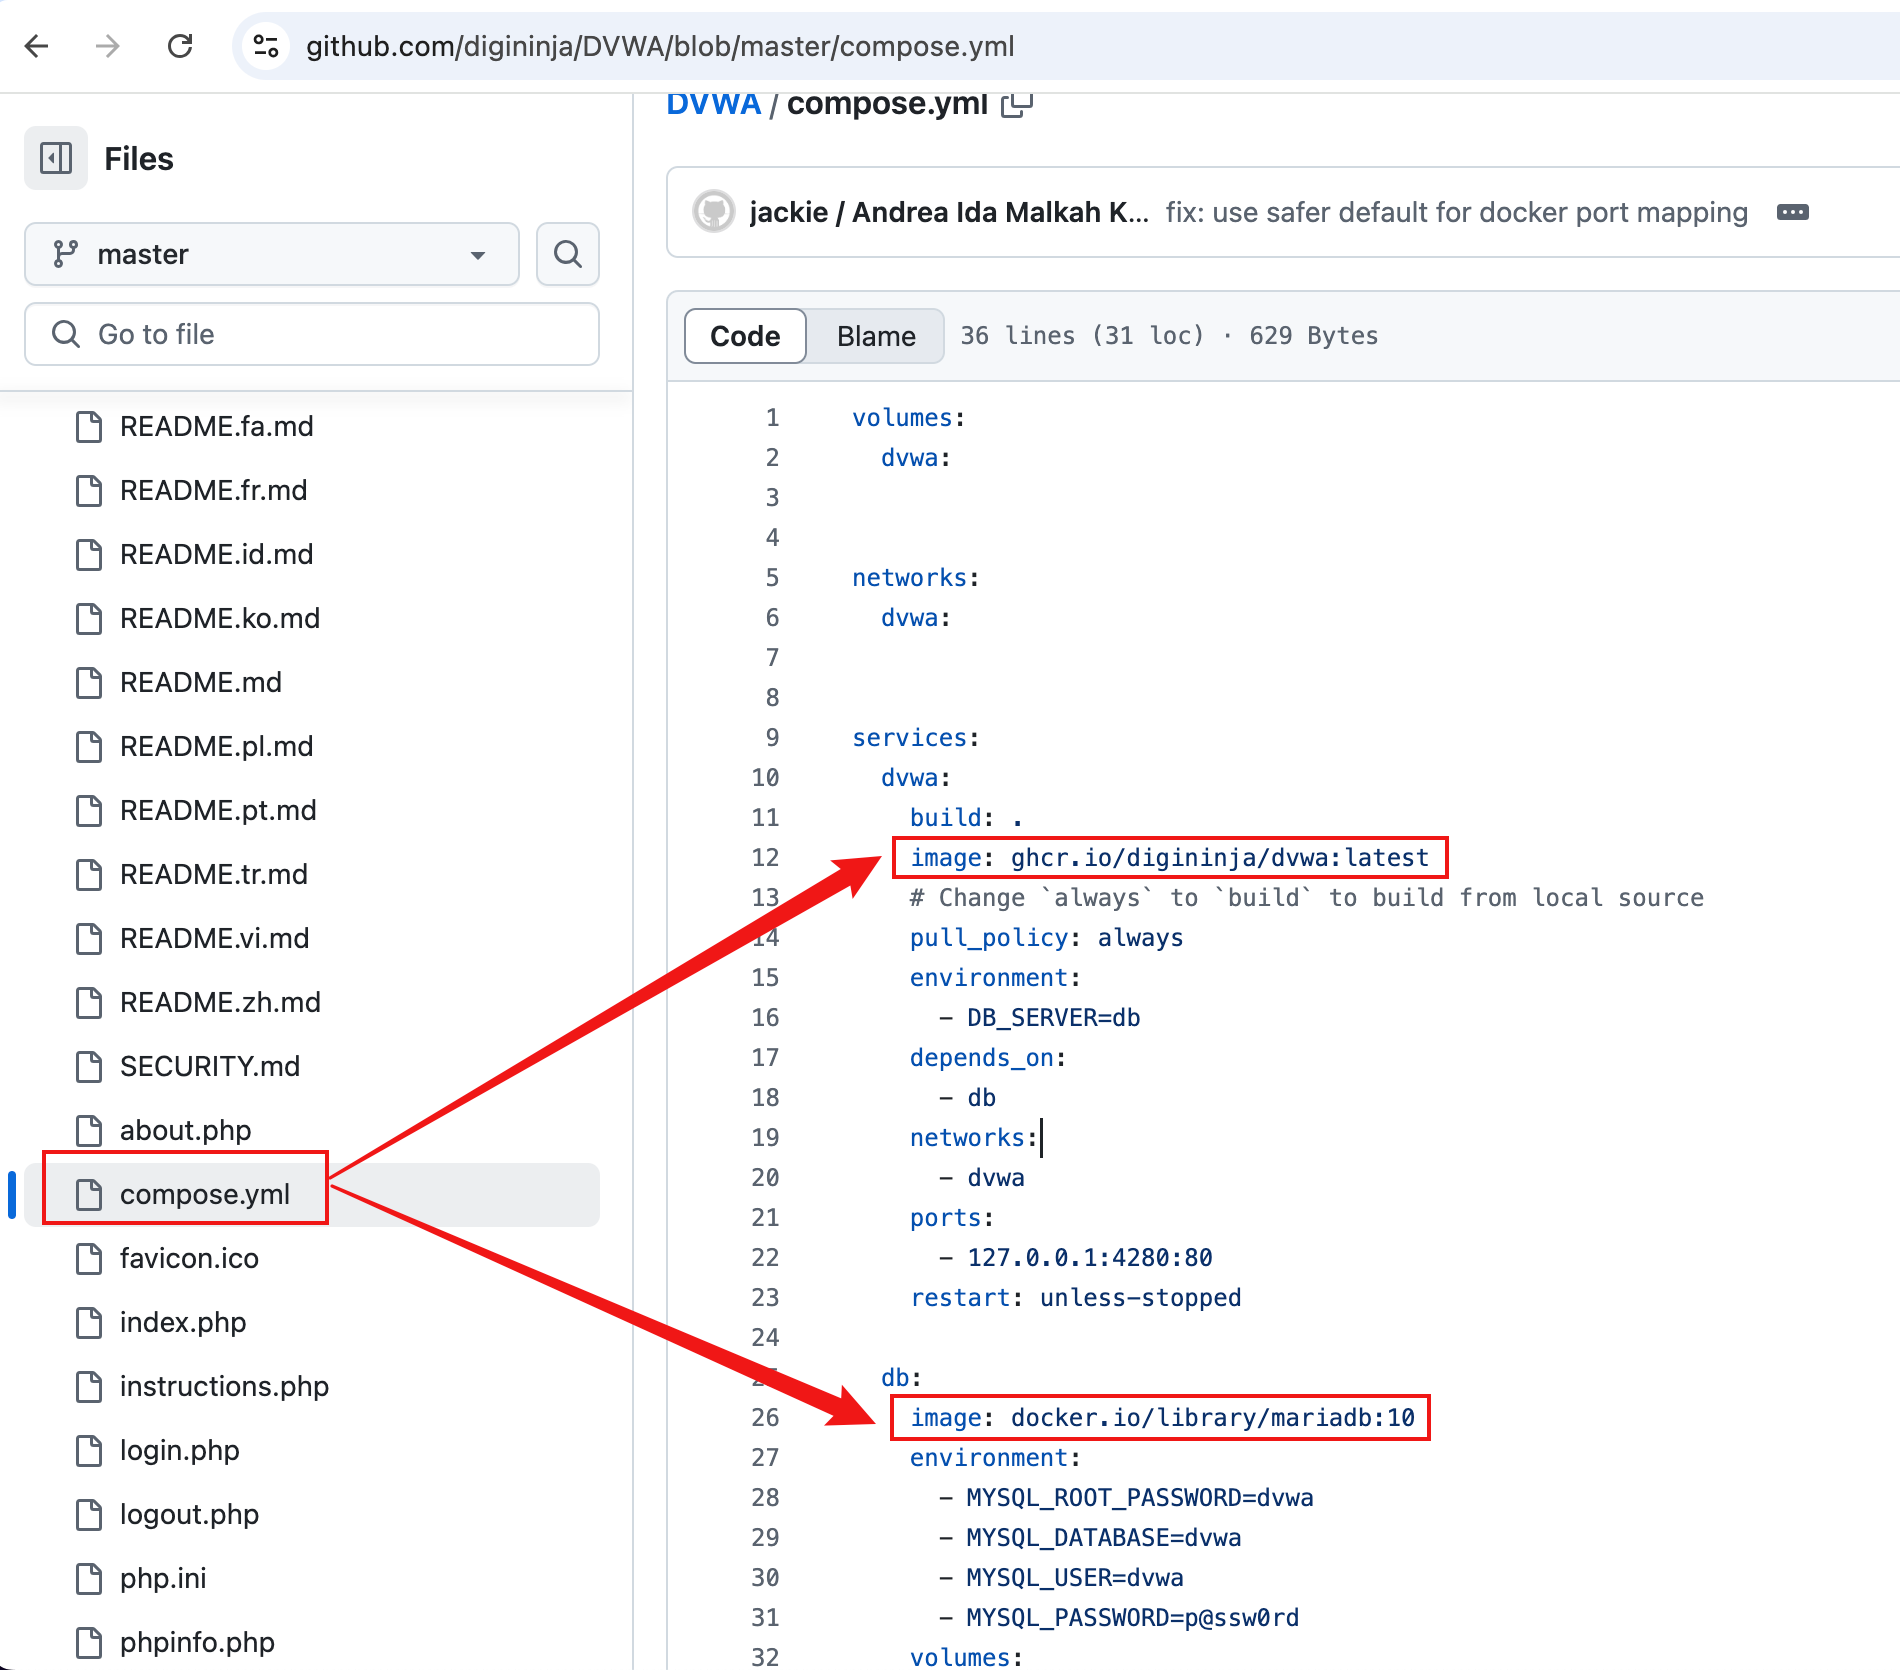Open README.id.md in file tree
The image size is (1900, 1670).
point(216,554)
